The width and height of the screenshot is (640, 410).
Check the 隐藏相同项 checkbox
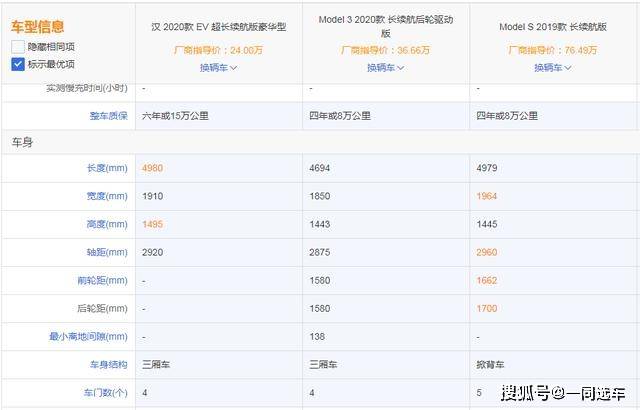[x=19, y=46]
